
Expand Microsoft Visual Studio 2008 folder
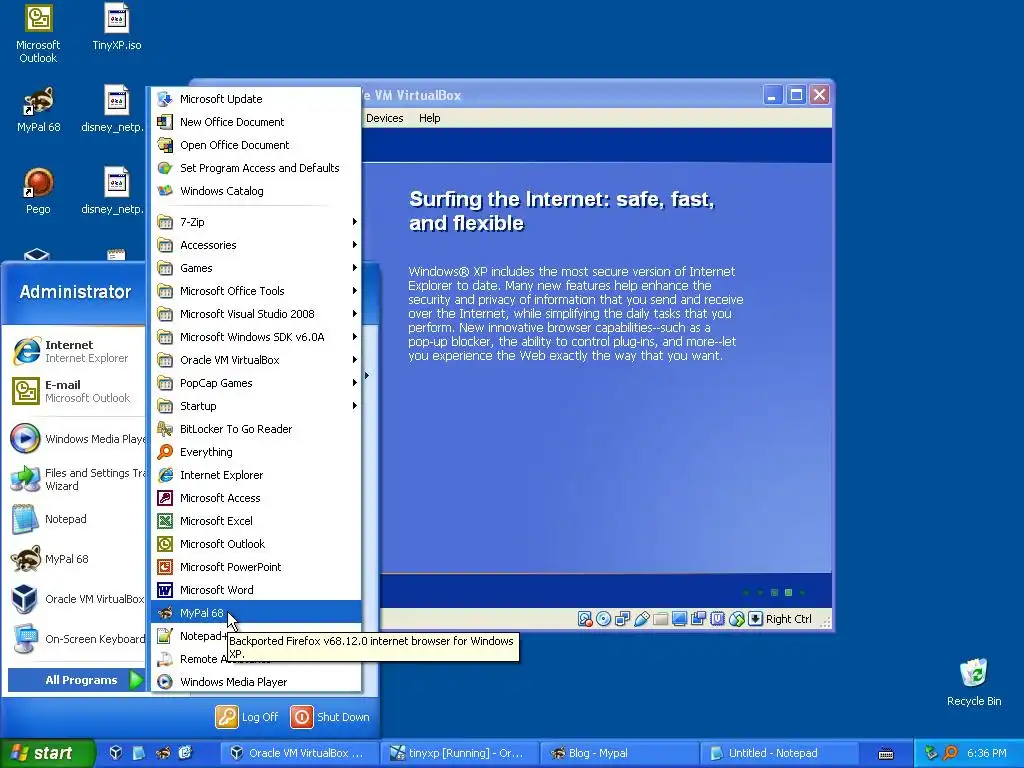pyautogui.click(x=257, y=314)
